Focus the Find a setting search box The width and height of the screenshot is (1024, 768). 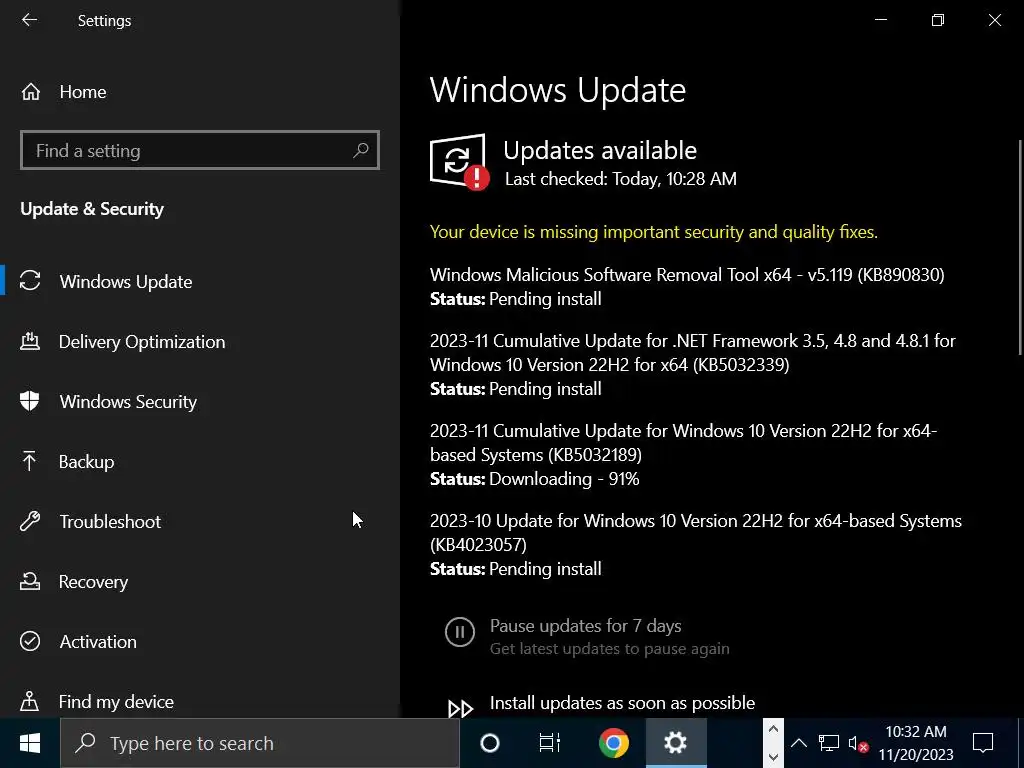(x=200, y=150)
